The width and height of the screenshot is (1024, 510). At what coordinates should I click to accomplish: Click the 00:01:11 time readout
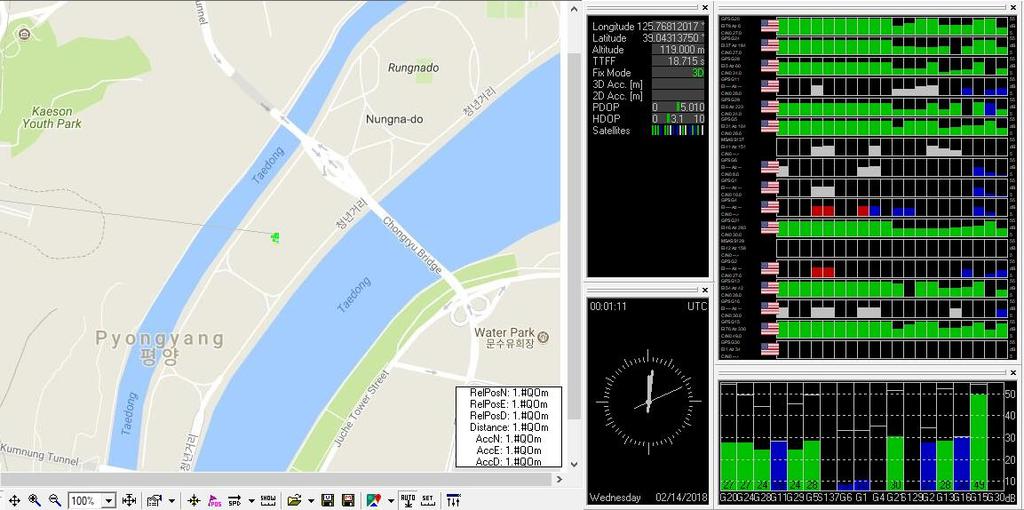pos(608,306)
